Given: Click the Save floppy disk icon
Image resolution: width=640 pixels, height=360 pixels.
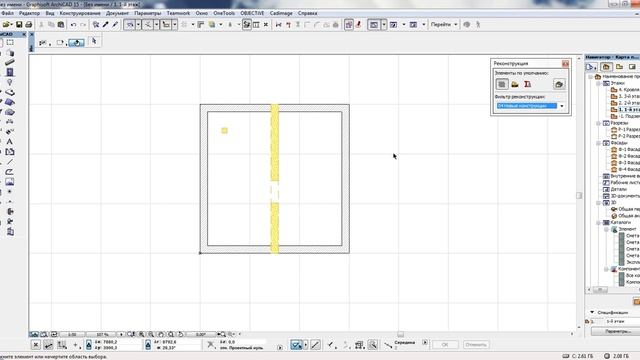Looking at the screenshot, I should pyautogui.click(x=19, y=24).
